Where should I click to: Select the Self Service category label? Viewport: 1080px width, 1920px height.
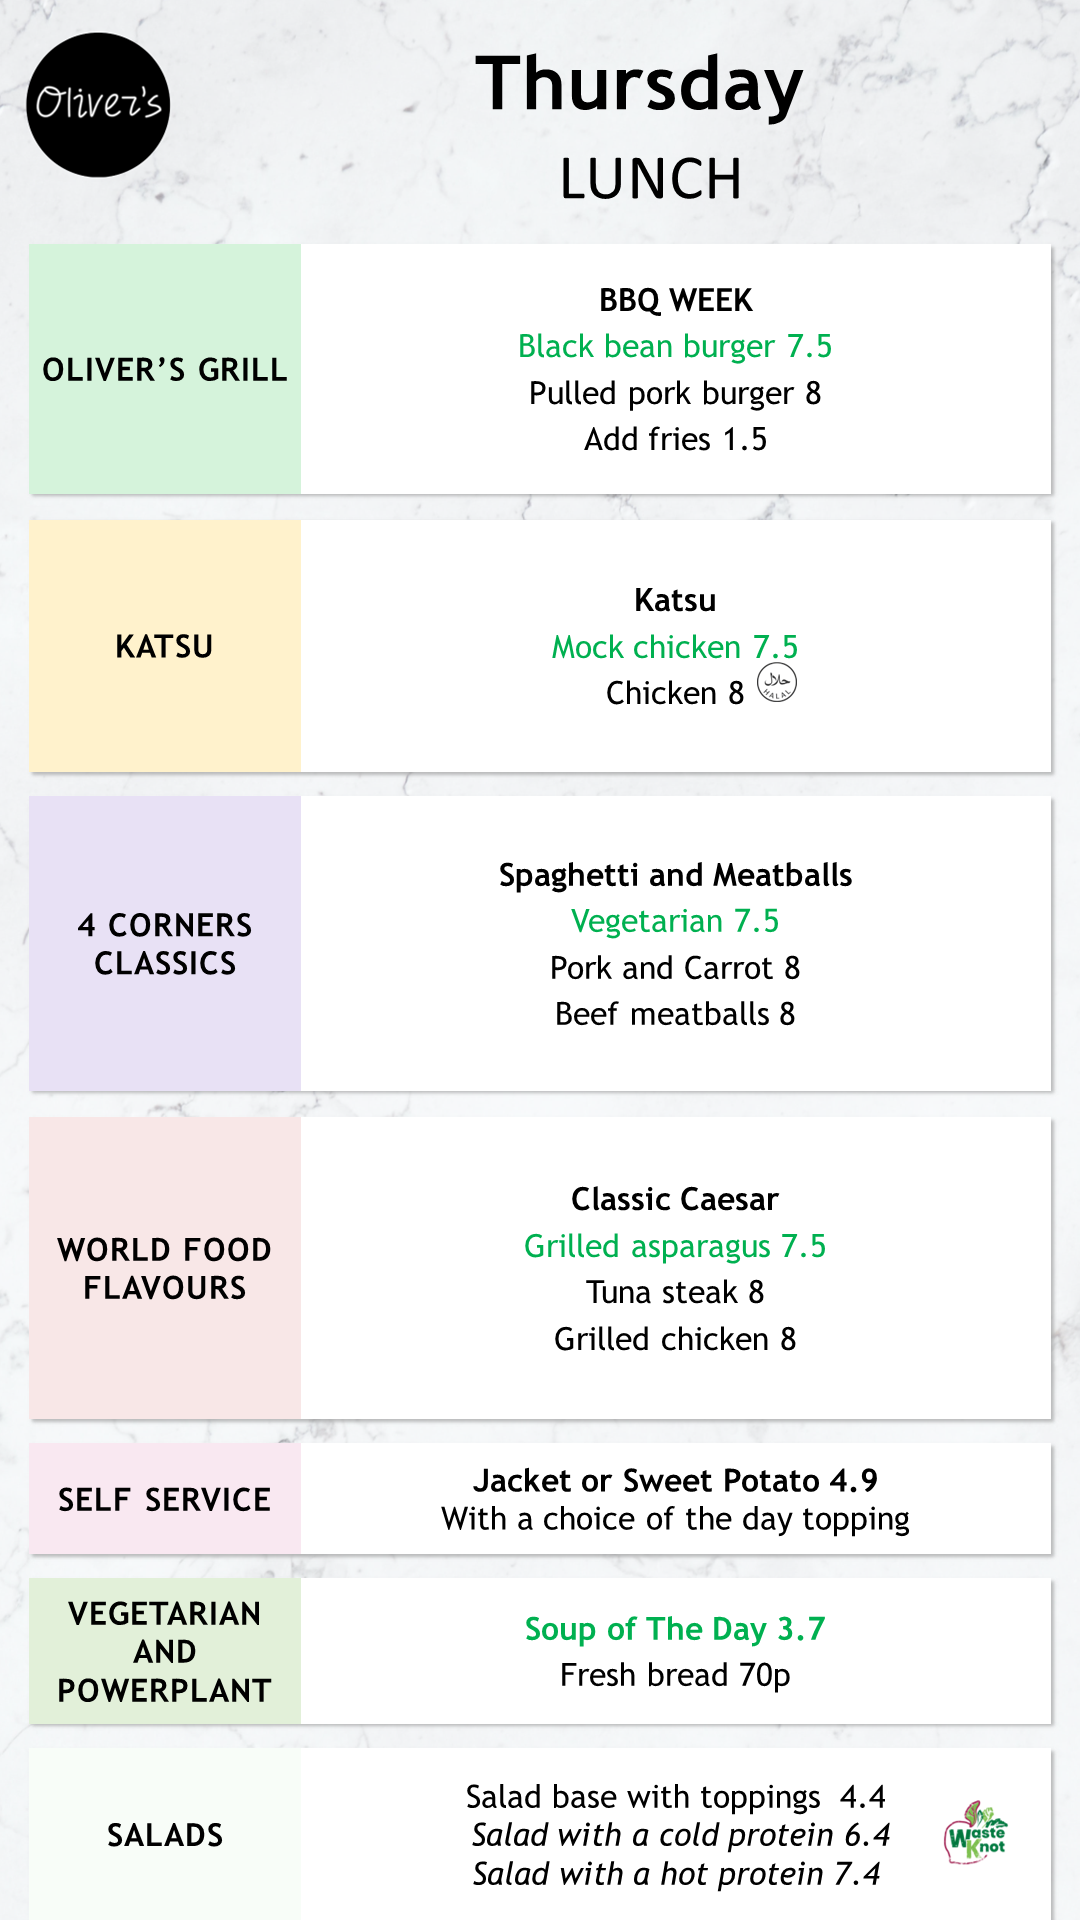165,1499
